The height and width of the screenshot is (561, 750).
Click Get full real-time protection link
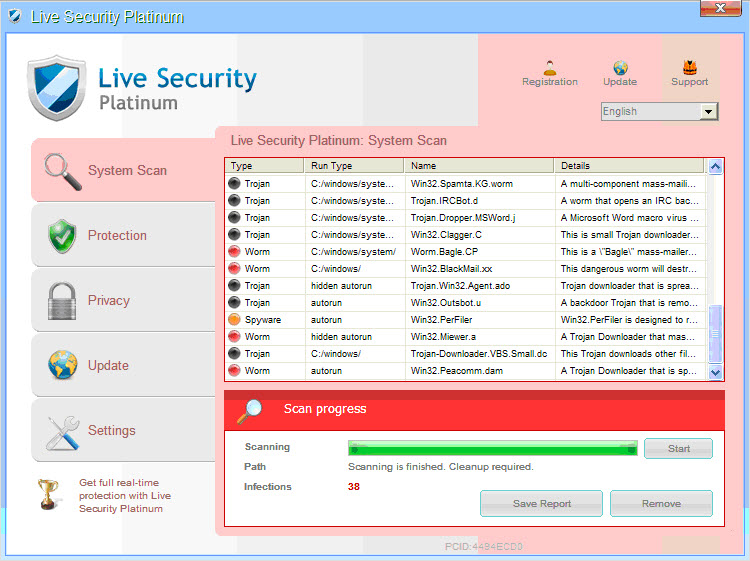point(125,495)
